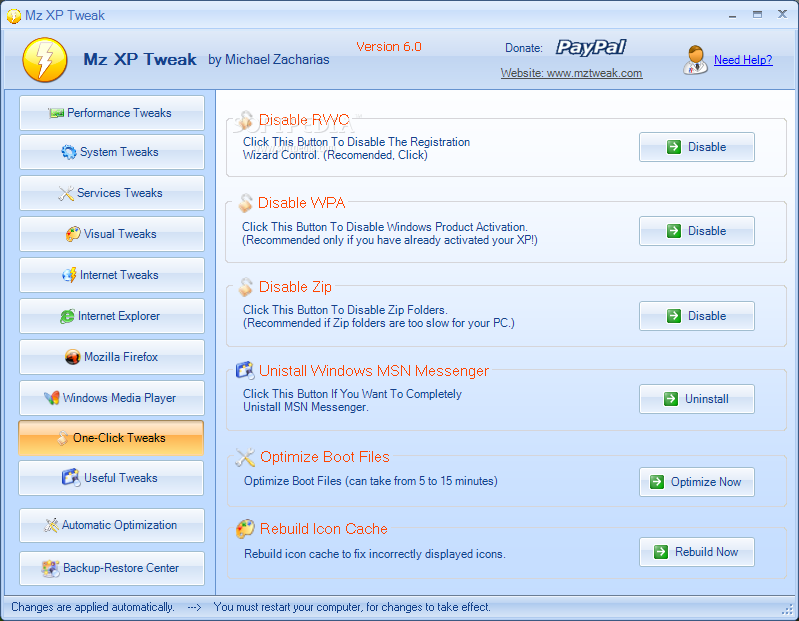The width and height of the screenshot is (799, 621).
Task: Open Internet Tweaks page
Action: [x=112, y=275]
